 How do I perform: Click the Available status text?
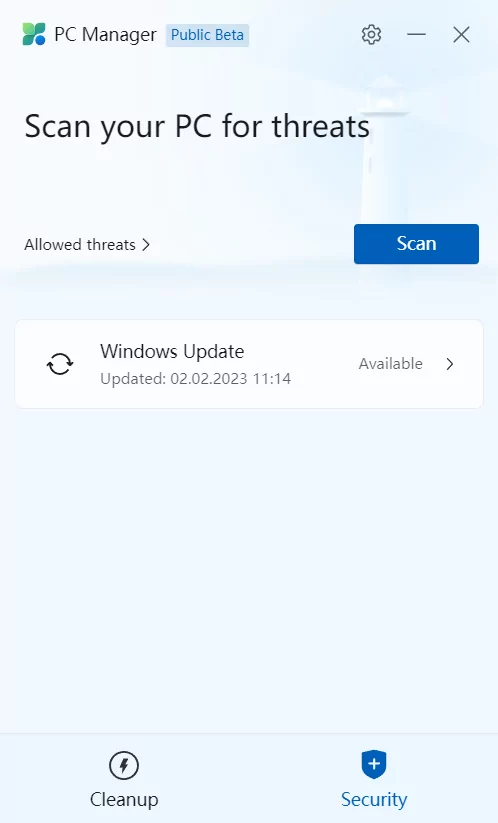[390, 363]
